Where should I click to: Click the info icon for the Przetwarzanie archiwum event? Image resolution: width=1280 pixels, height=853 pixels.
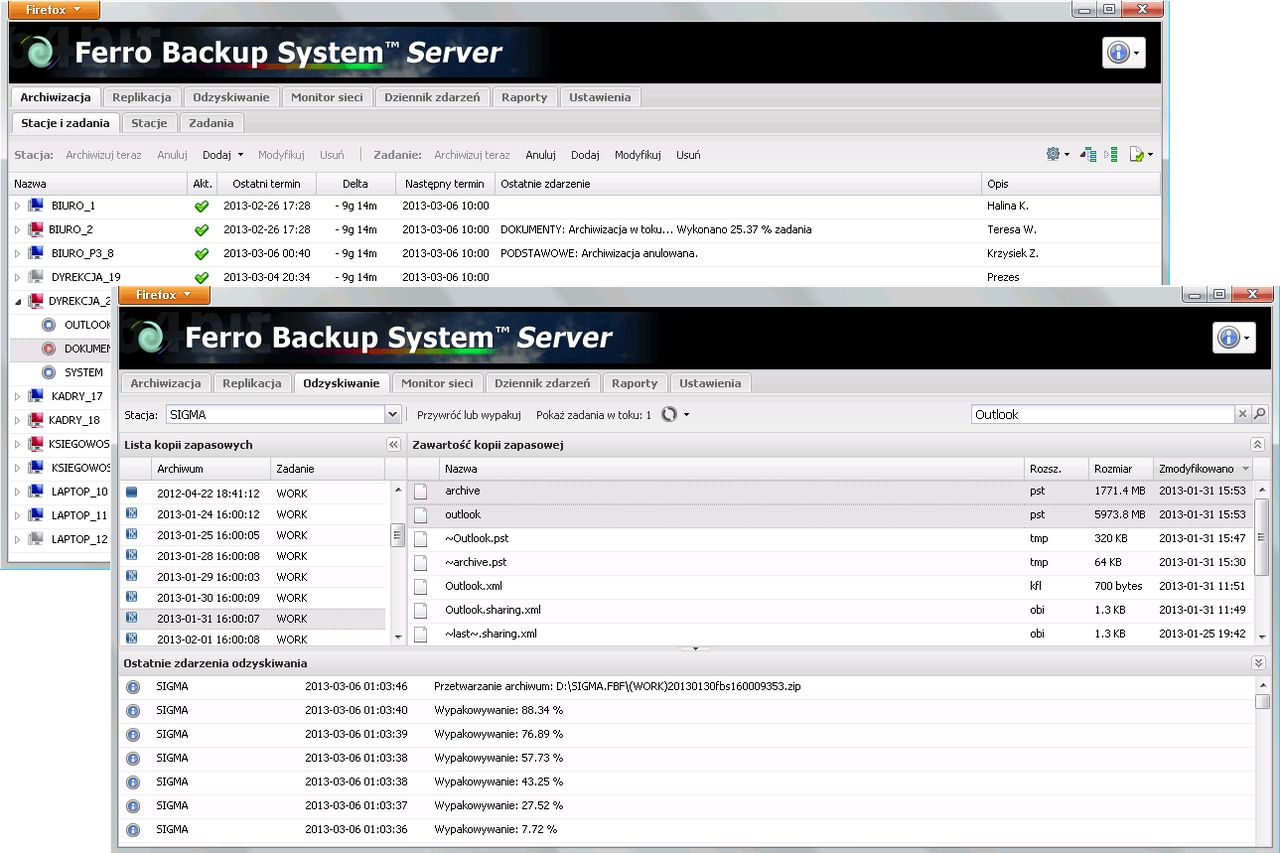coord(132,687)
